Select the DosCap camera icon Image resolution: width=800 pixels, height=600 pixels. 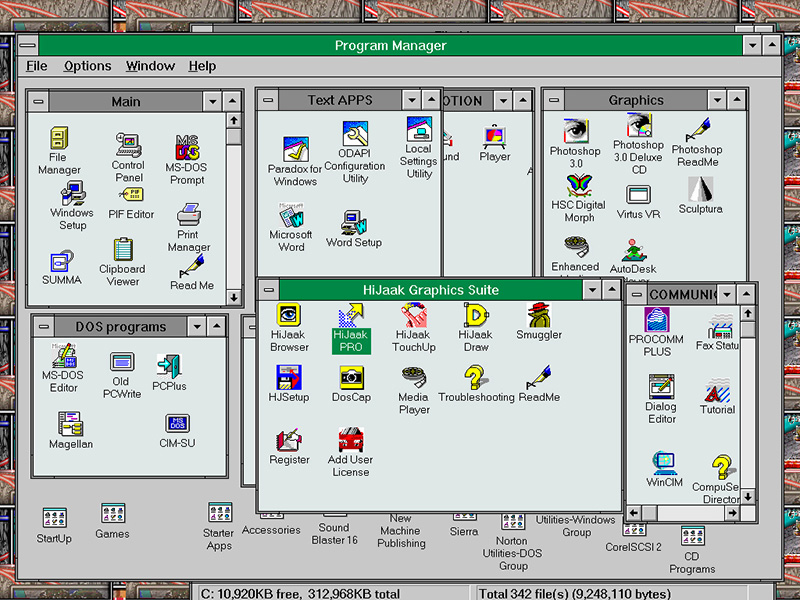tap(352, 378)
